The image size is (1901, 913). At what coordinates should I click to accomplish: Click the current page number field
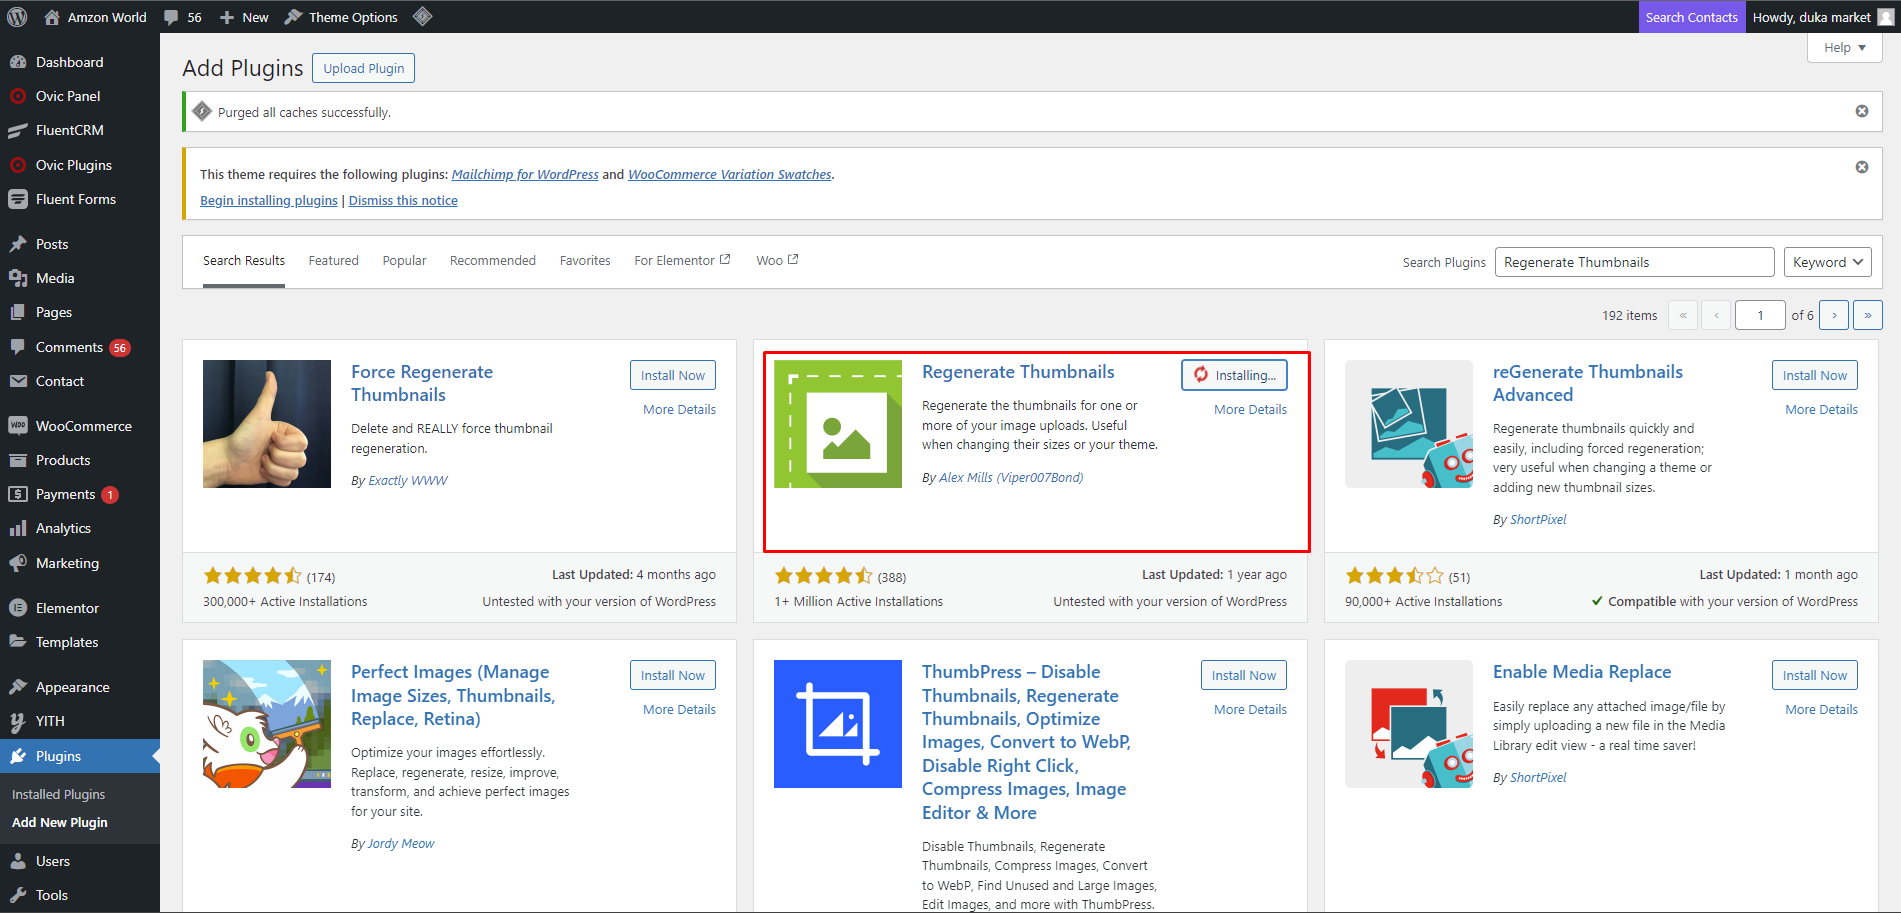pyautogui.click(x=1760, y=315)
